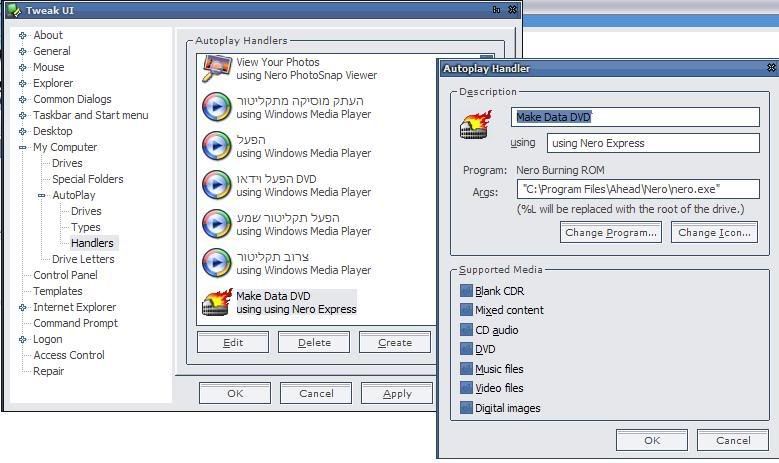Click the Media Player icon for צרוב תקליטור
The width and height of the screenshot is (779, 463).
[x=217, y=263]
